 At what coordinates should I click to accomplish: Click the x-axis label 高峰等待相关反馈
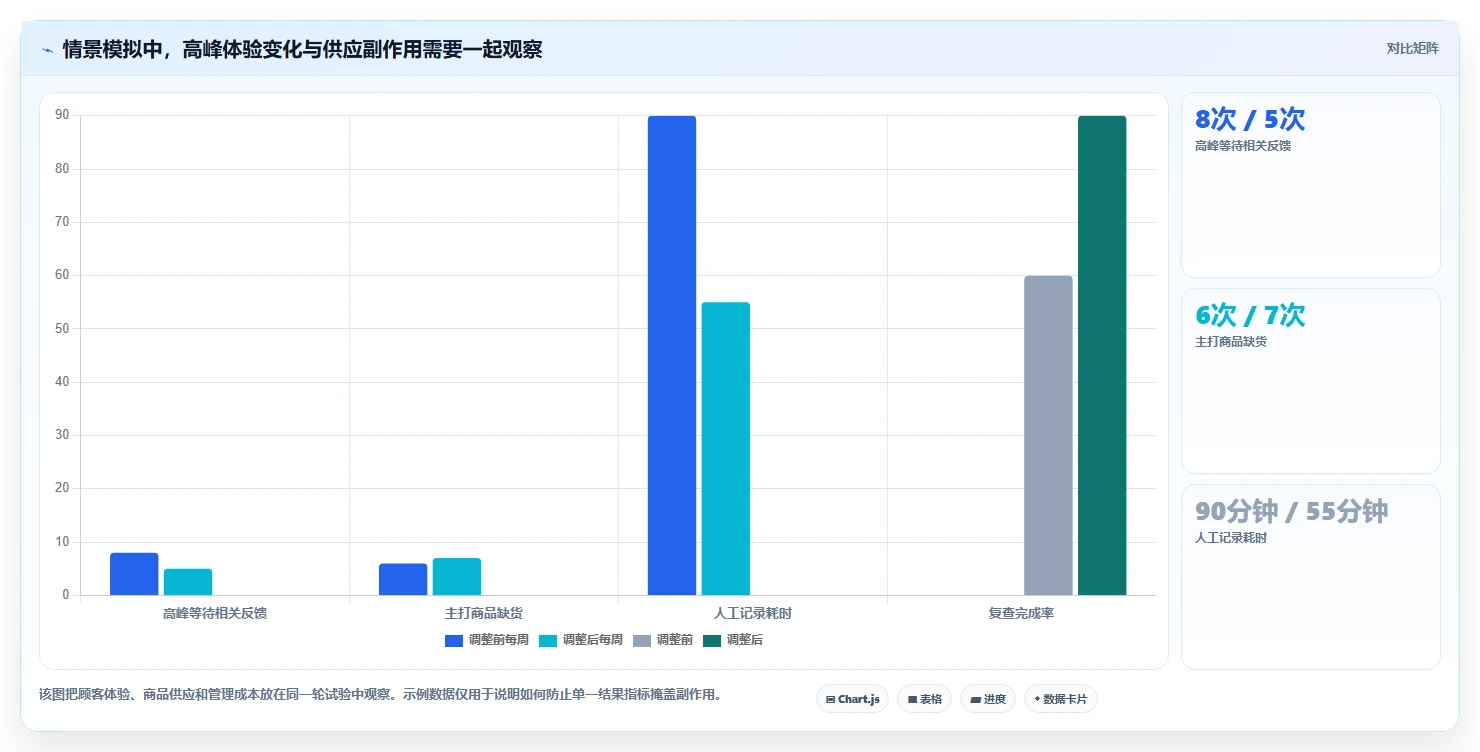pos(215,613)
